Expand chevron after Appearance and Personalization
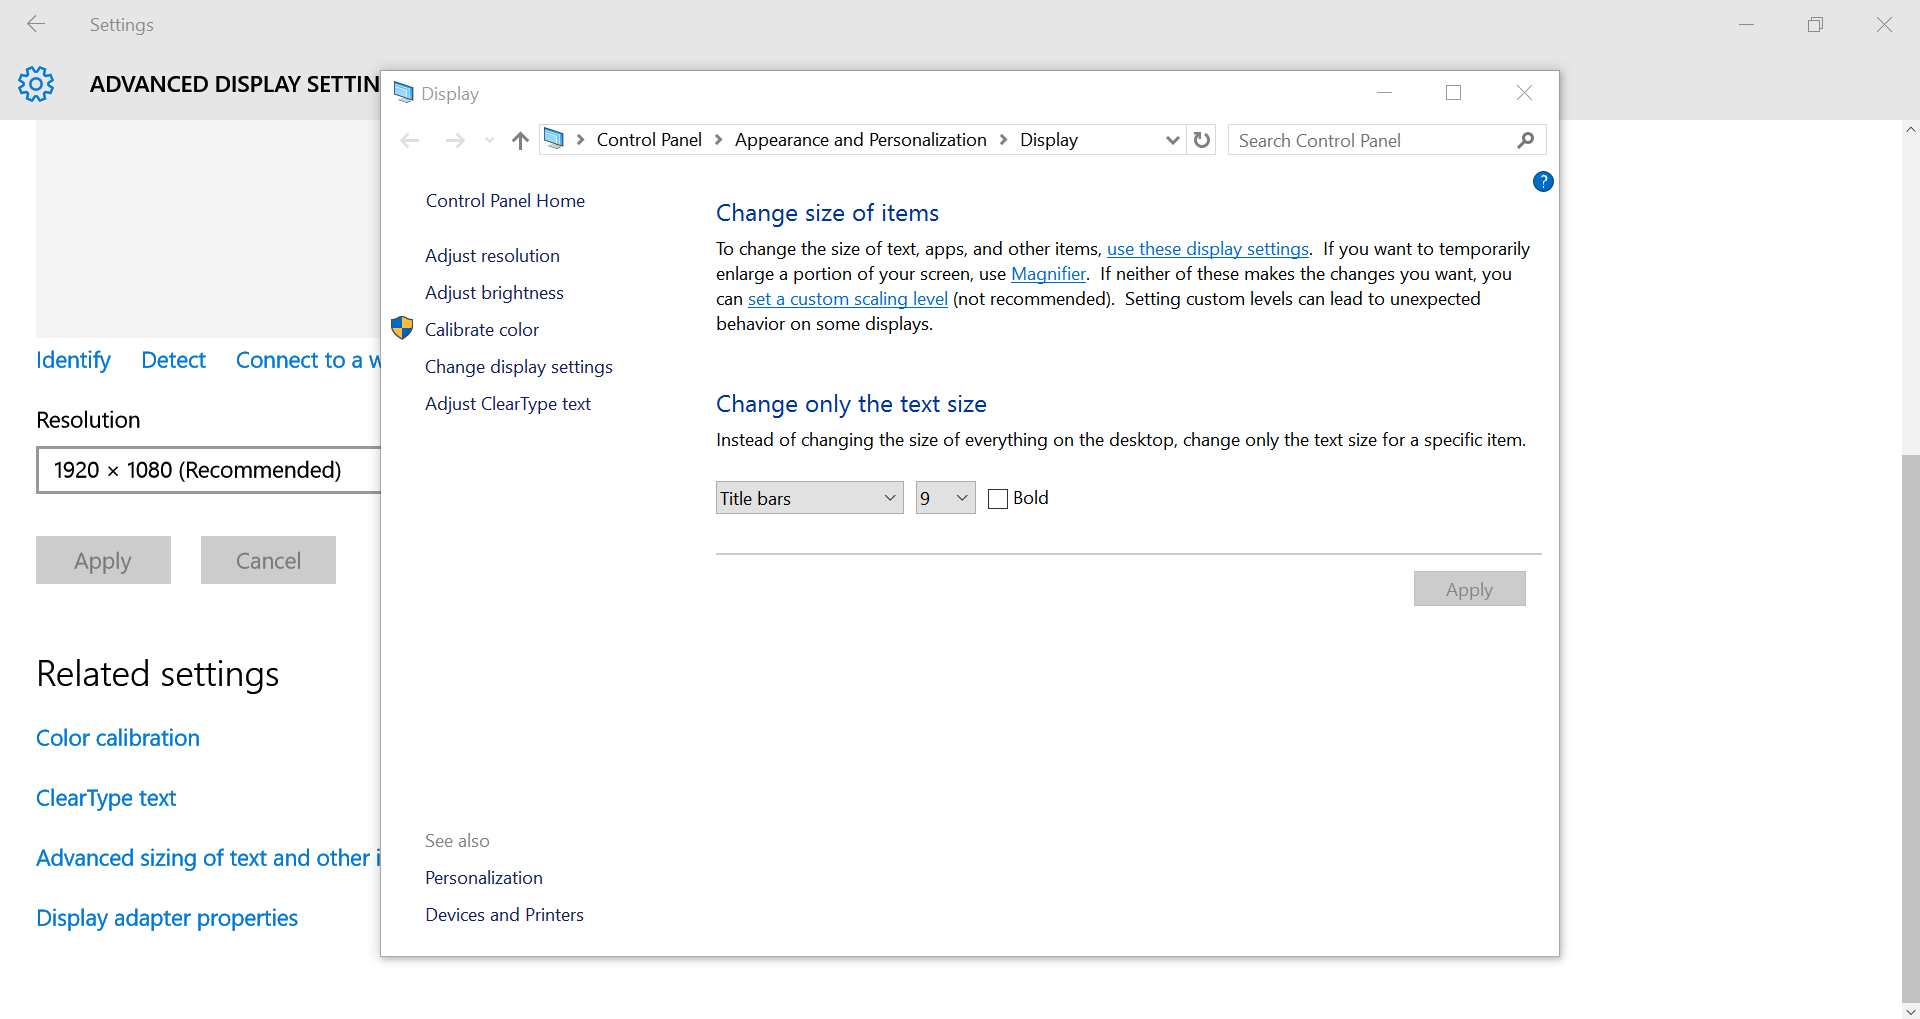The height and width of the screenshot is (1019, 1920). (1003, 140)
